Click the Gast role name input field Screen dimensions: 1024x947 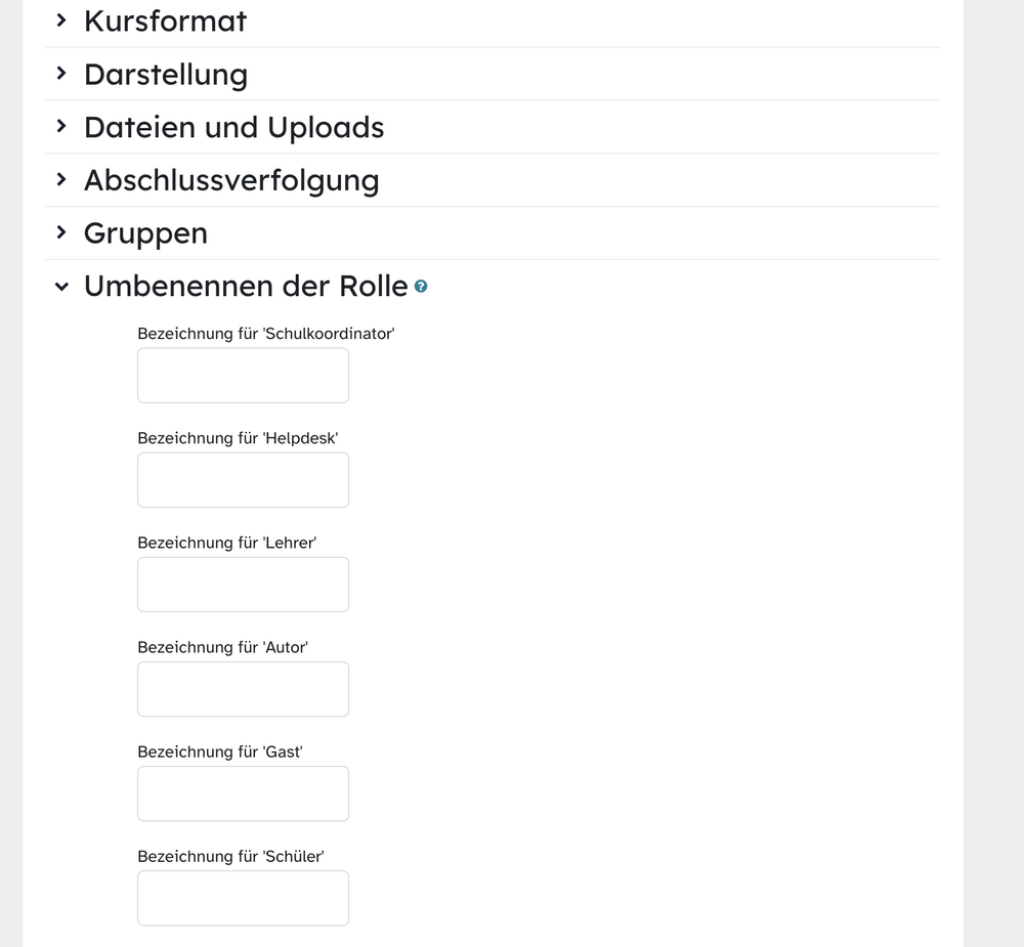coord(242,792)
